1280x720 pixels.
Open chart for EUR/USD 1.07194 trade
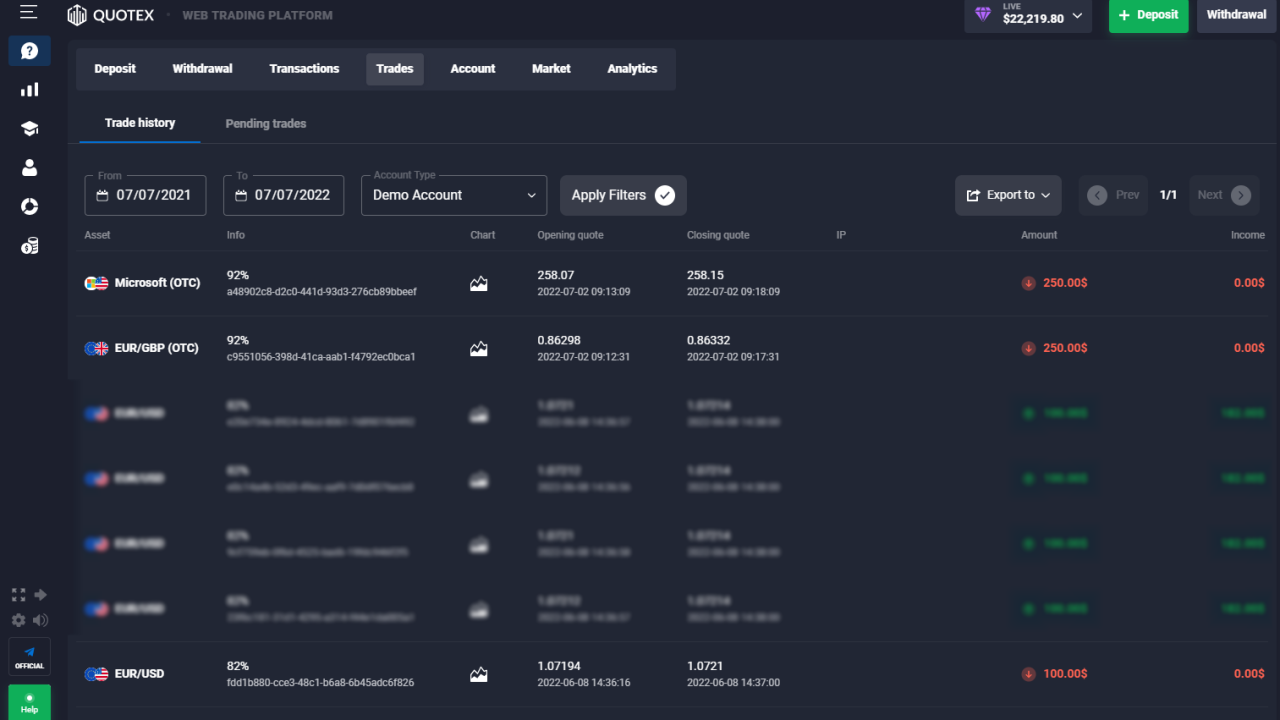(479, 674)
